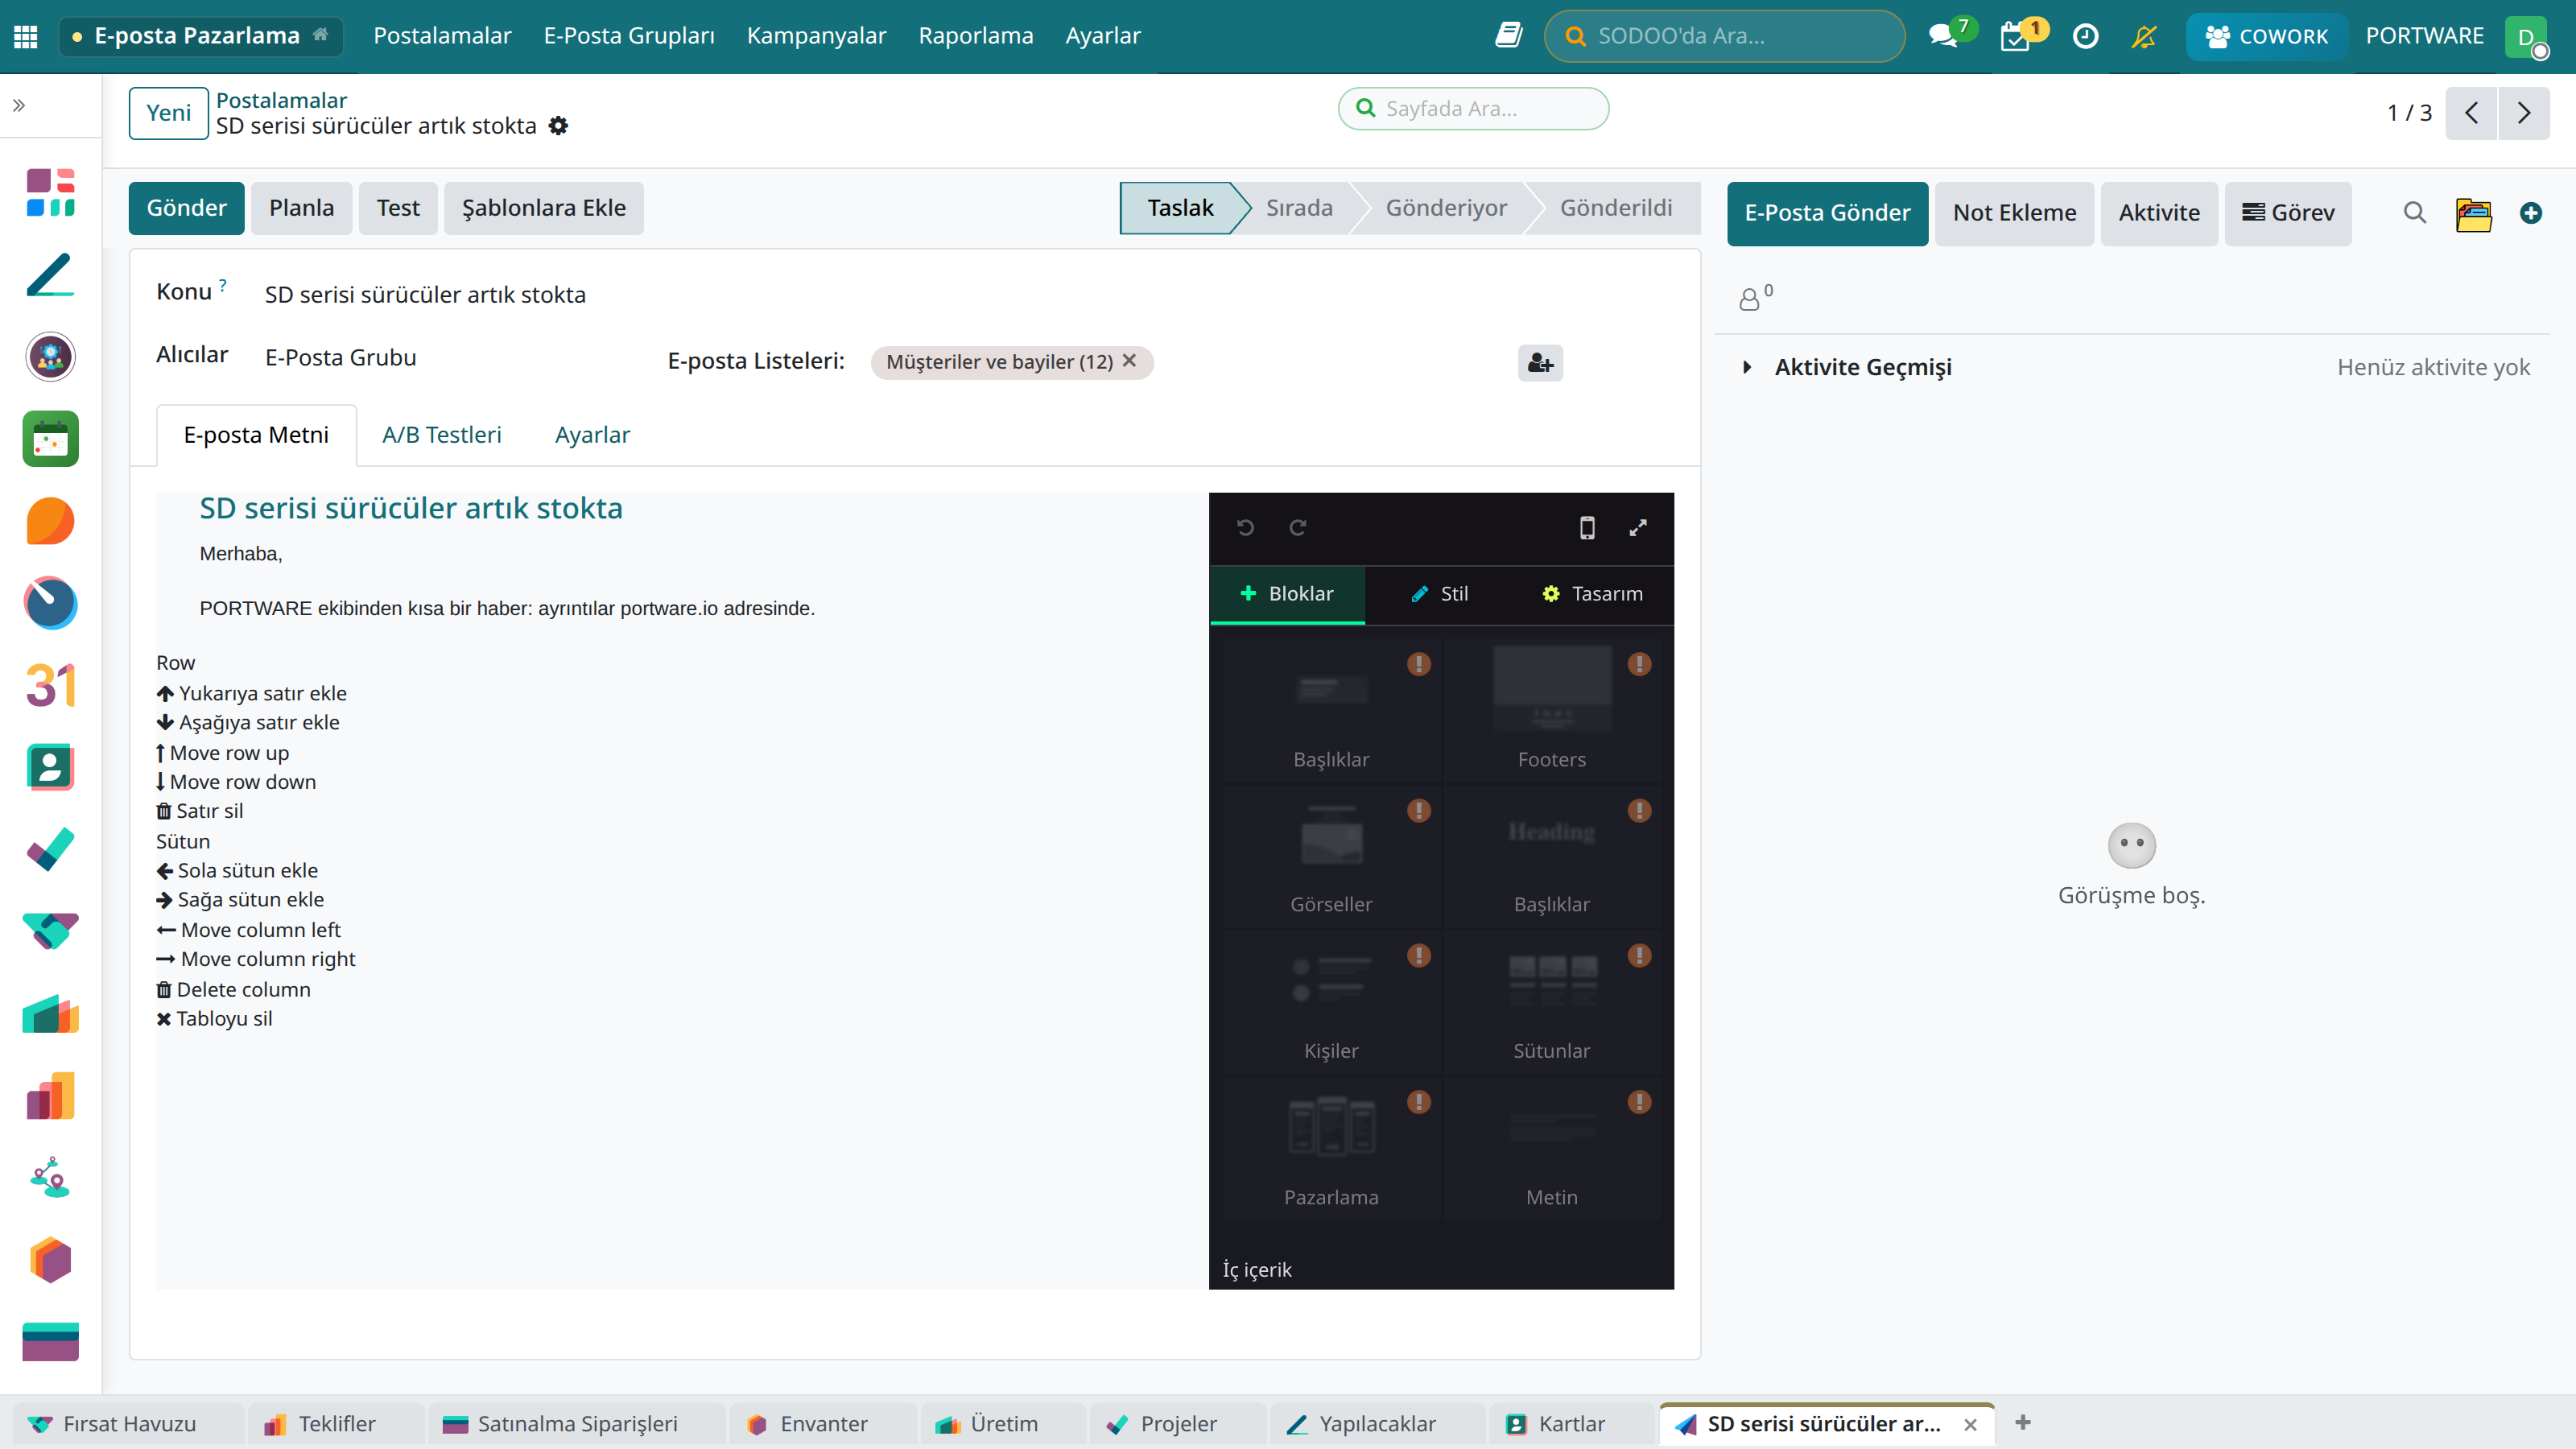The height and width of the screenshot is (1449, 2576).
Task: Click the muted notification bell icon
Action: (x=2144, y=36)
